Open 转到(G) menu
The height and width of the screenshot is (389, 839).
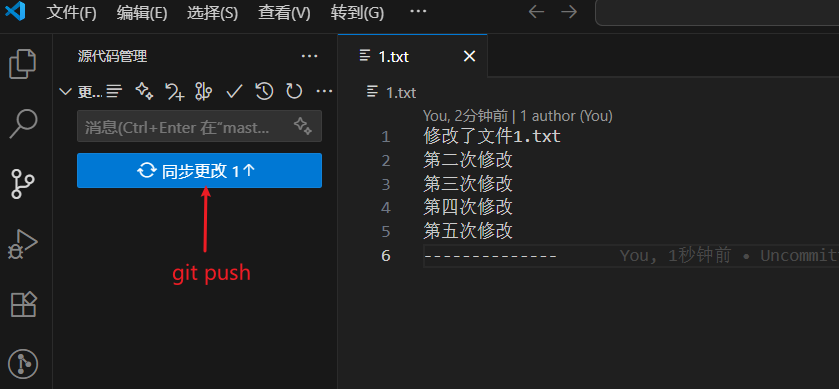(357, 13)
